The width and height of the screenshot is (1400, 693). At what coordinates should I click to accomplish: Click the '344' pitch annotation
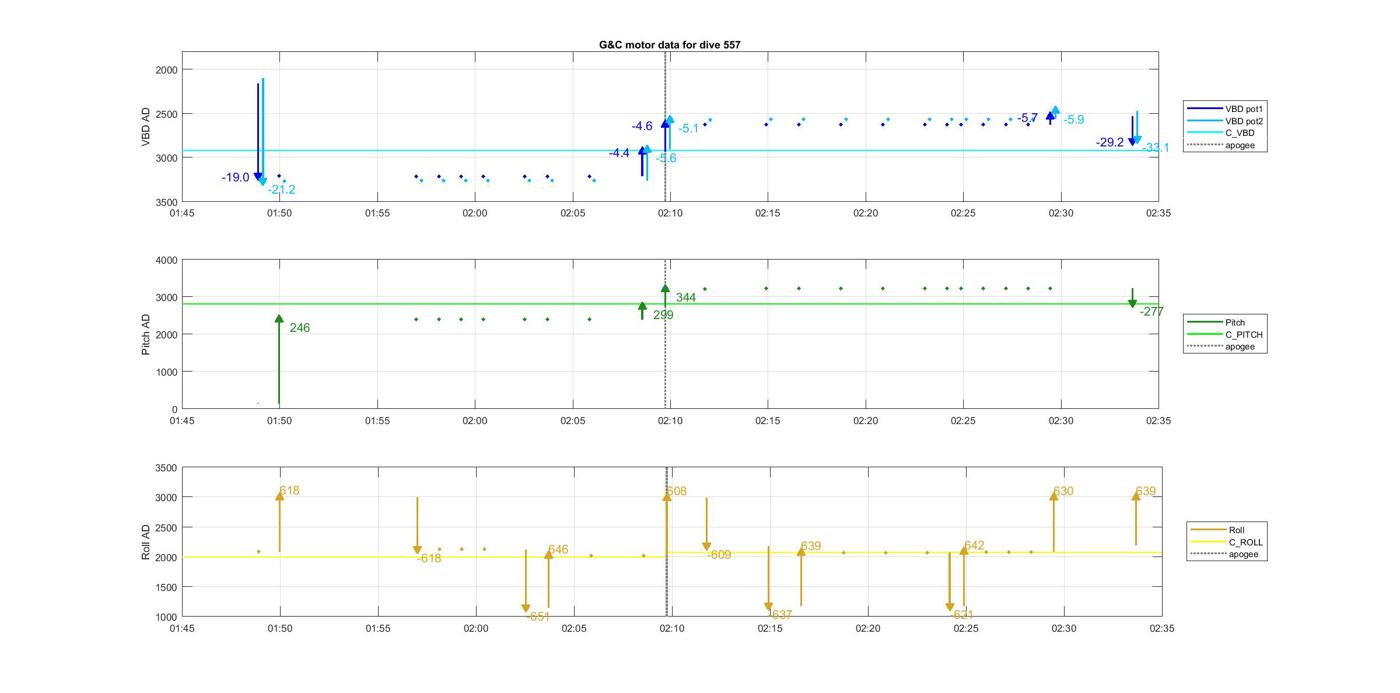(685, 297)
